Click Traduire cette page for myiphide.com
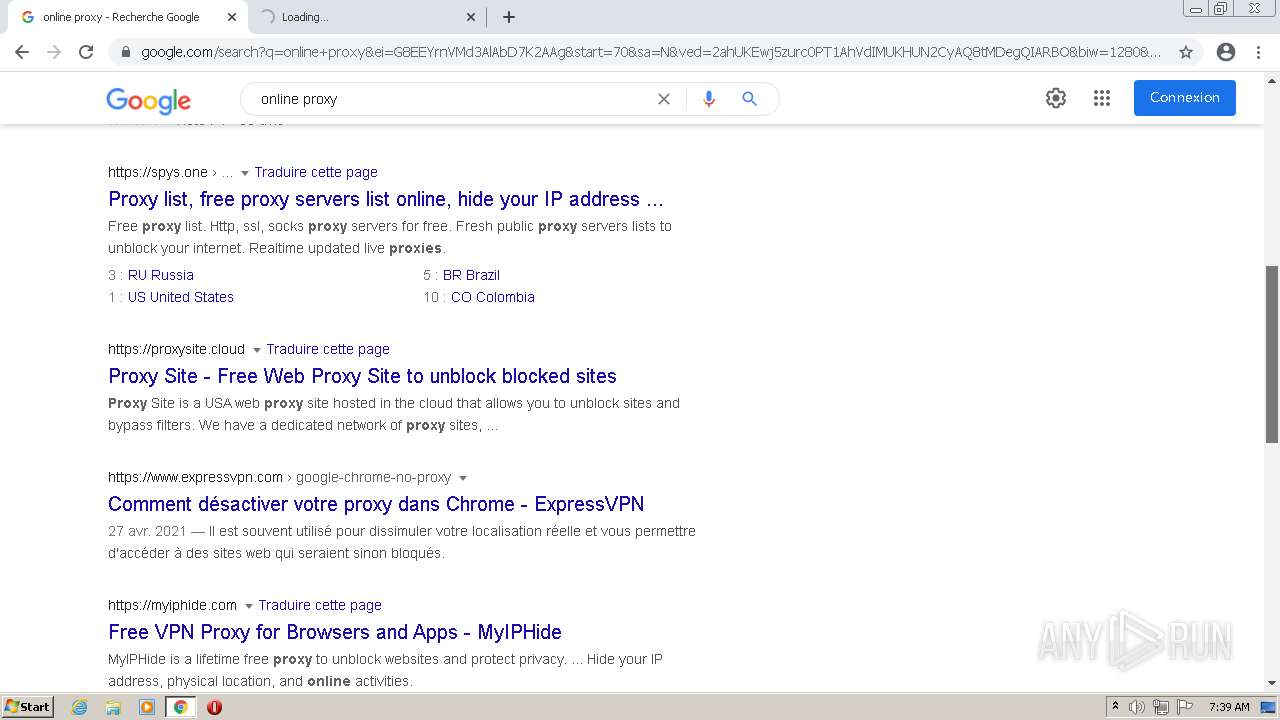Viewport: 1280px width, 720px height. tap(320, 605)
